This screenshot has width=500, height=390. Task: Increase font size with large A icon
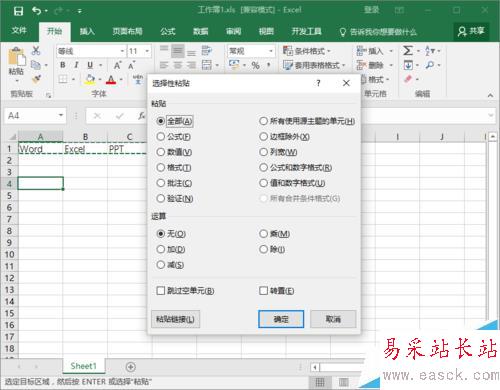(x=117, y=65)
